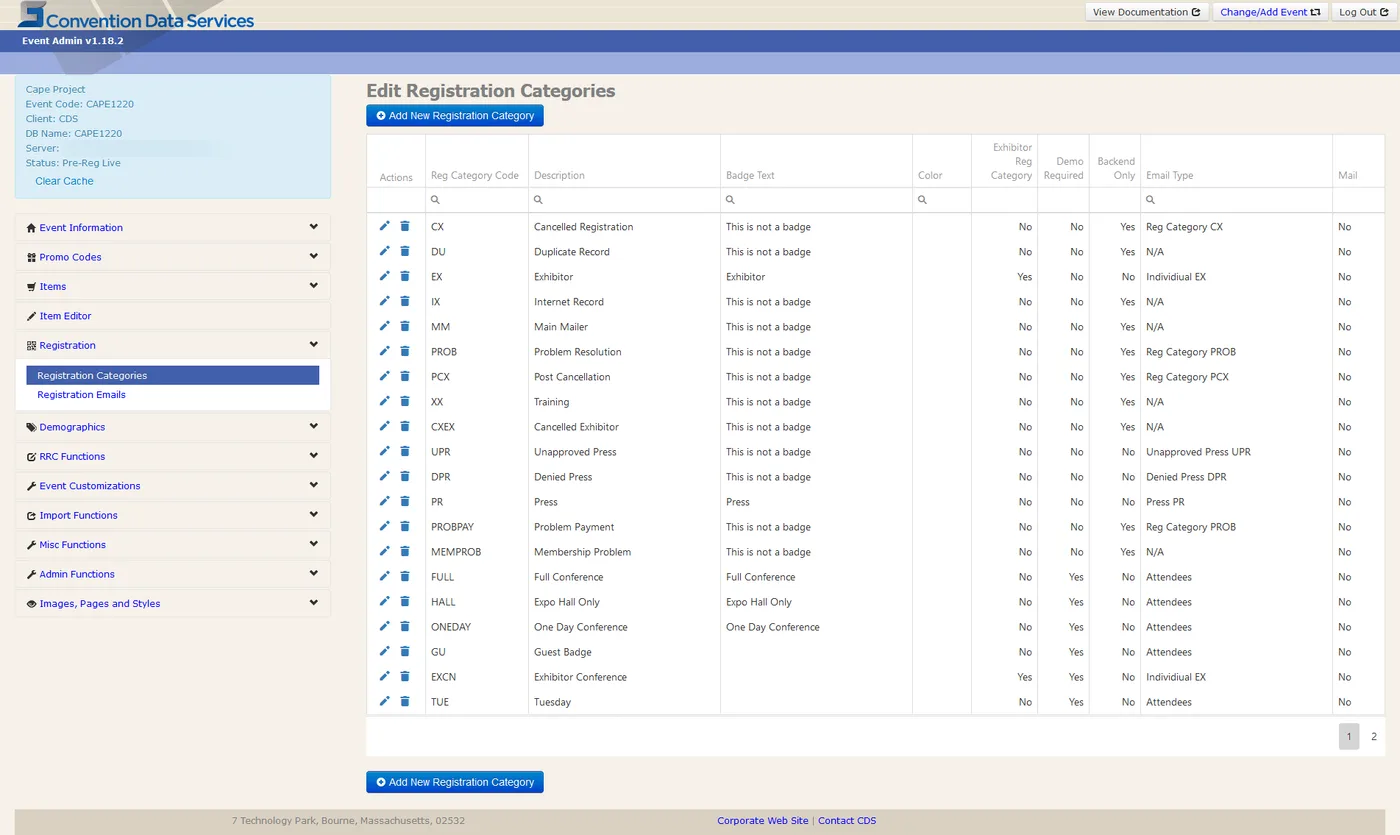
Task: Delete the DU Duplicate Record category
Action: (x=405, y=251)
